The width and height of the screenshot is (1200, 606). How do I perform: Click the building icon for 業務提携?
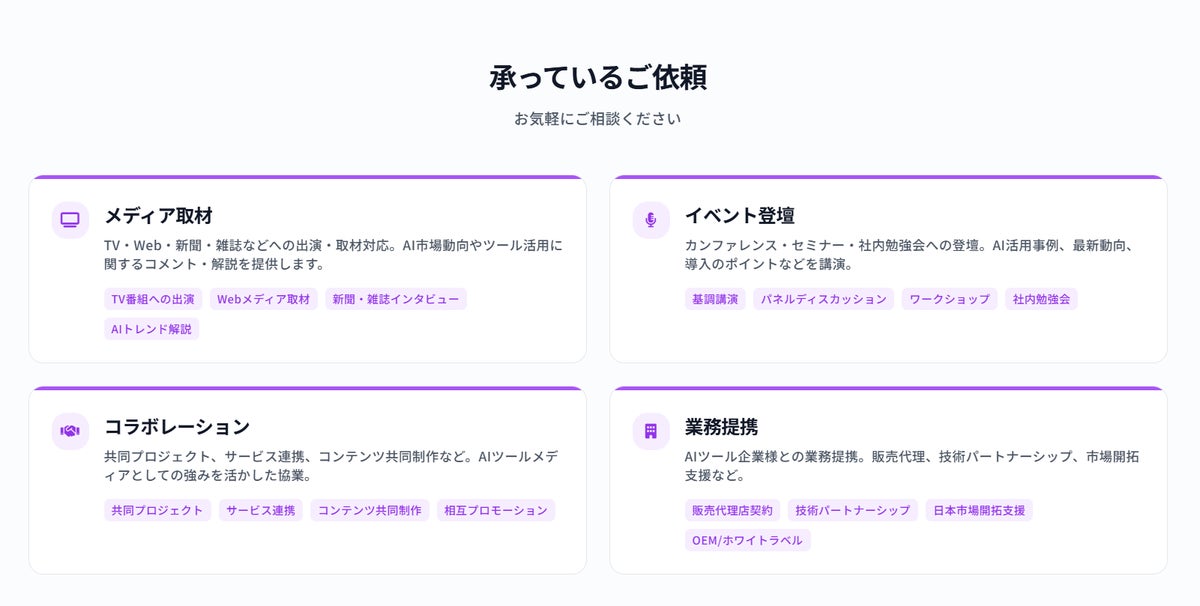click(651, 431)
